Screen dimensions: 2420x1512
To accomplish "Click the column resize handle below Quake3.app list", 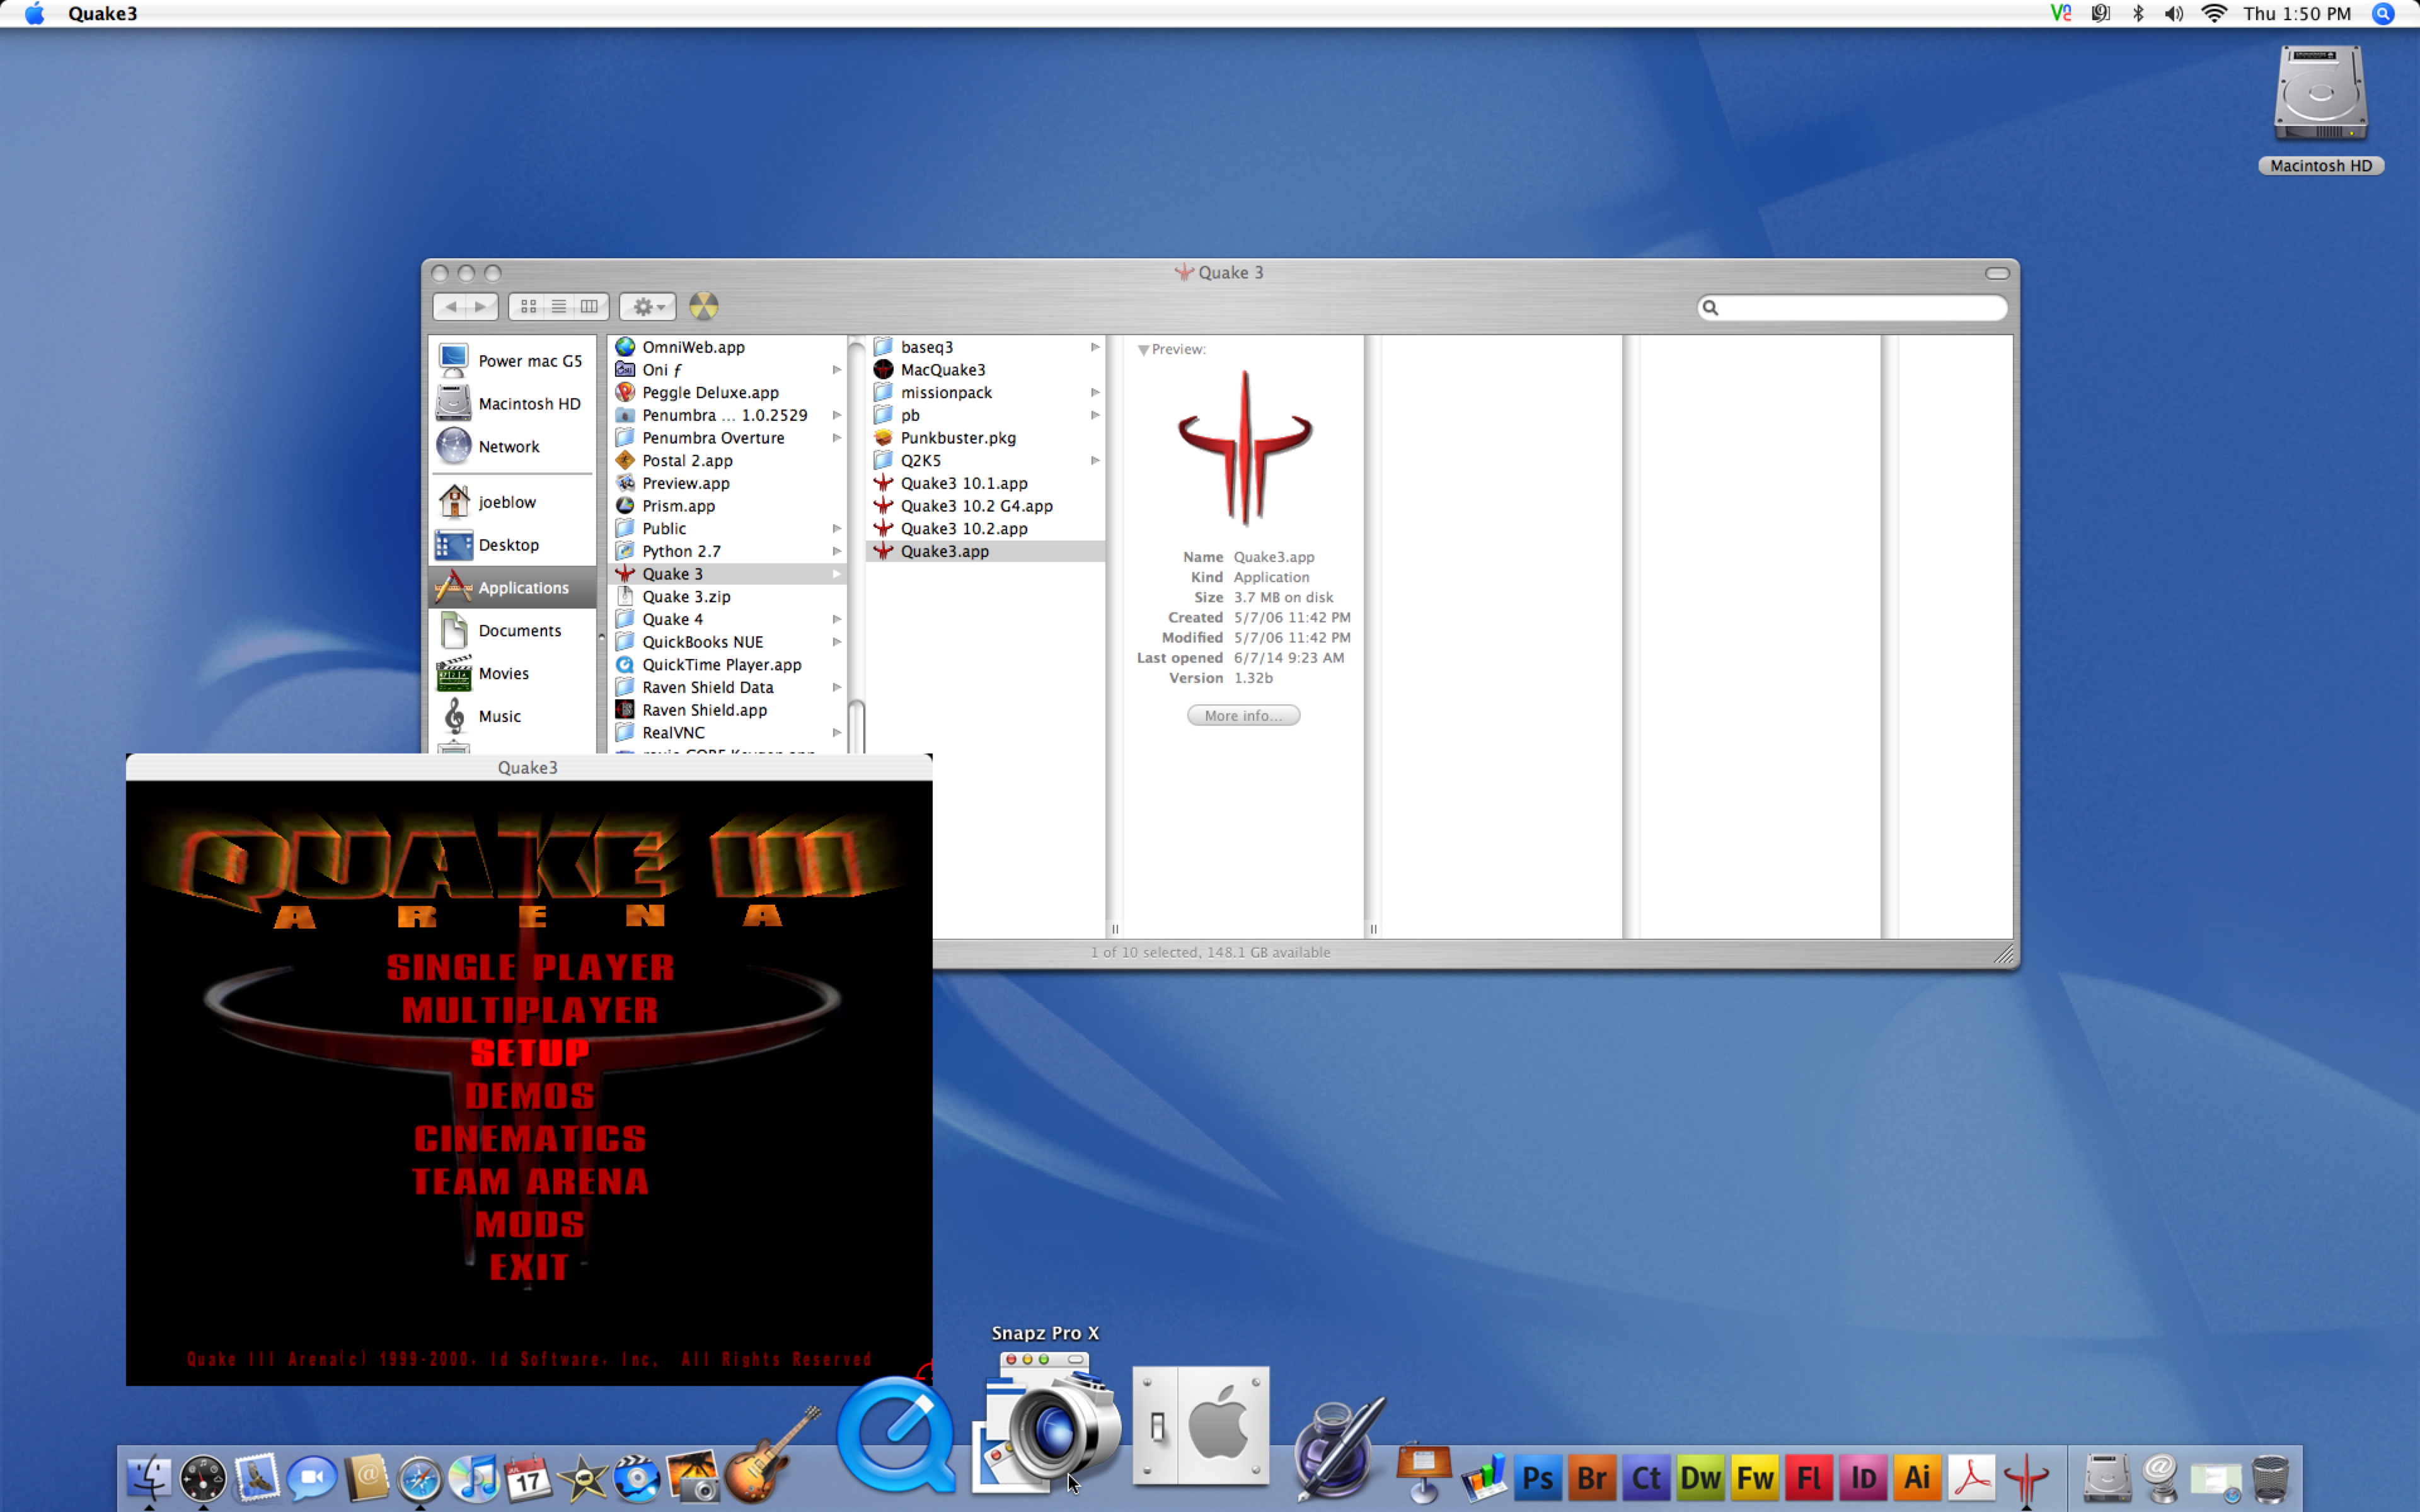I will click(x=1115, y=929).
